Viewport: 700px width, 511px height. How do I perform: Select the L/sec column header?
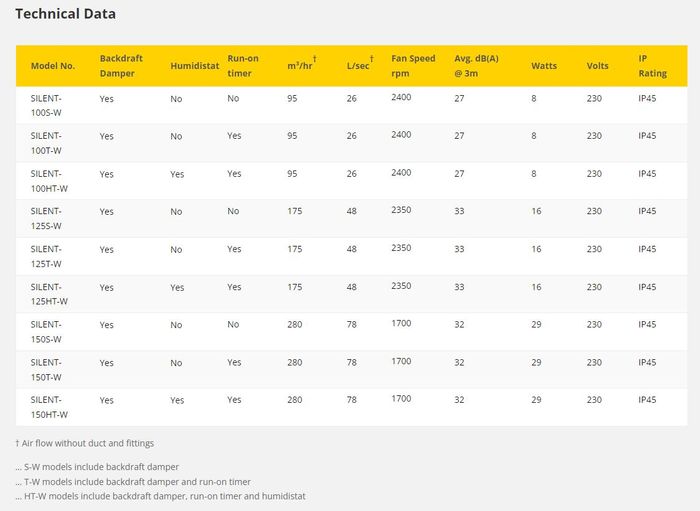(359, 65)
